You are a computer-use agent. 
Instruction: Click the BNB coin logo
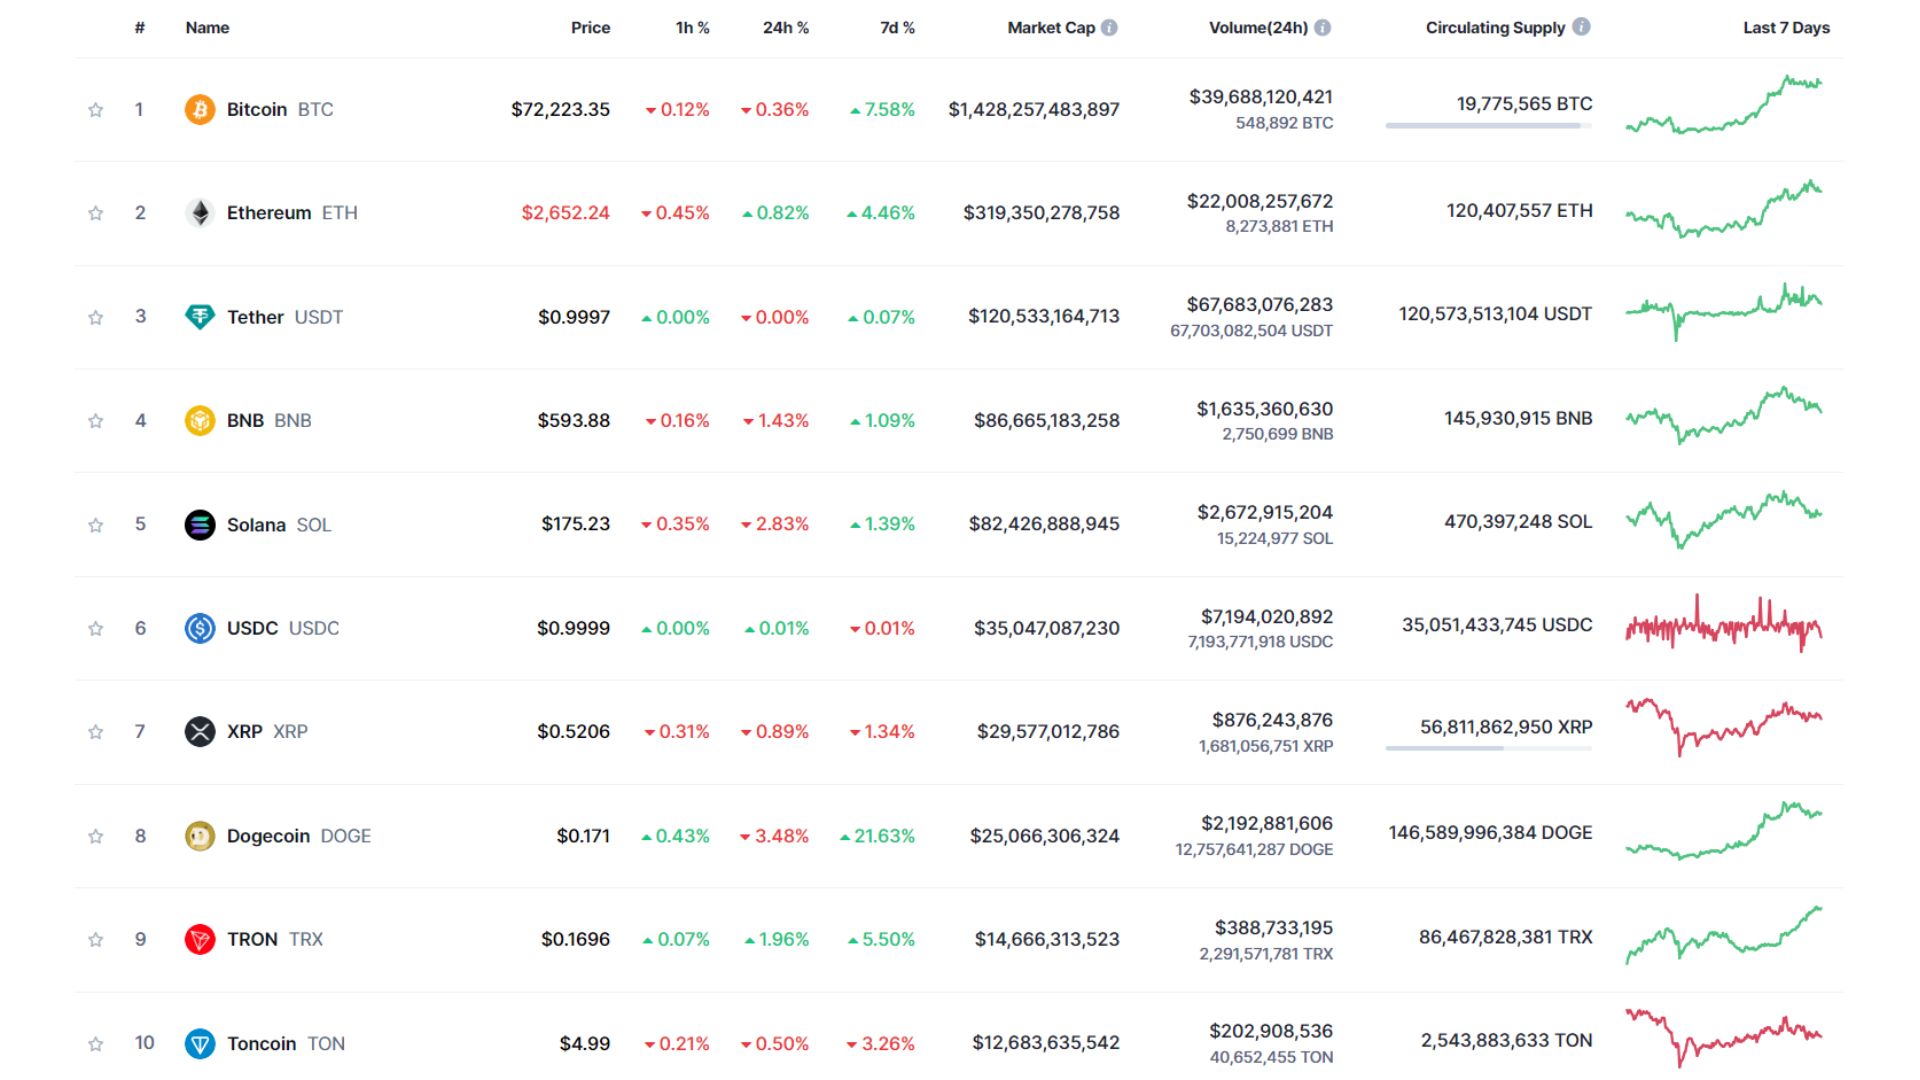coord(200,420)
